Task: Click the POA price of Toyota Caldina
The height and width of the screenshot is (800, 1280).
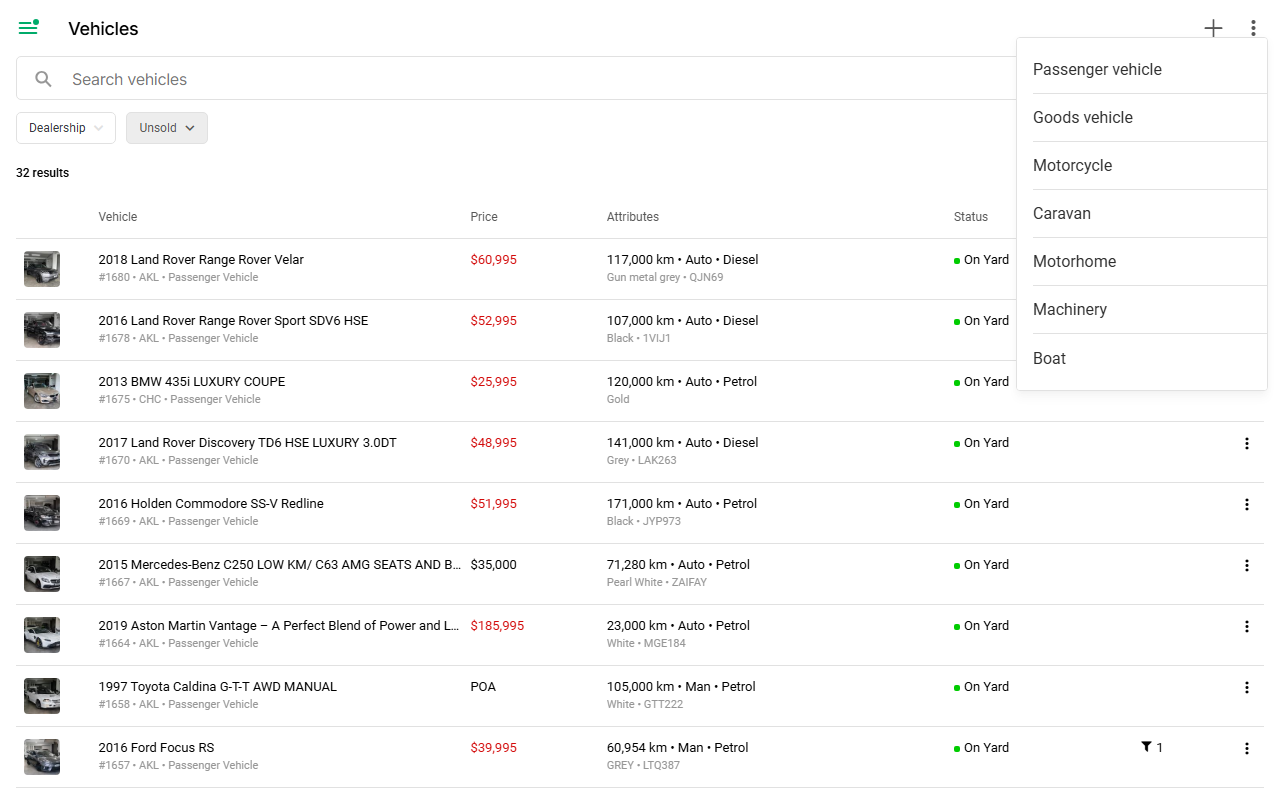Action: point(483,687)
